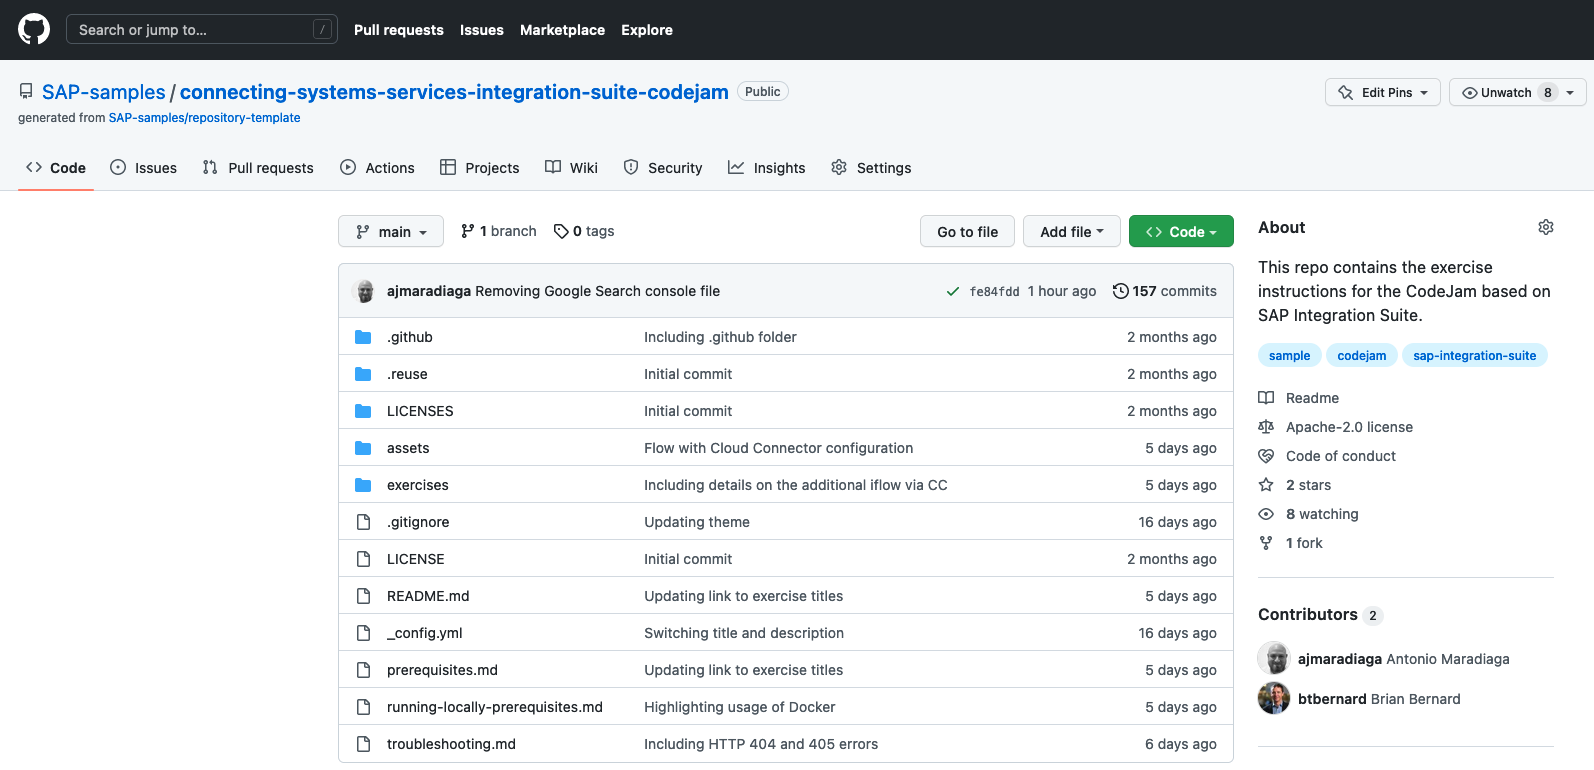Click the exercises folder icon
This screenshot has height=770, width=1594.
pyautogui.click(x=363, y=485)
